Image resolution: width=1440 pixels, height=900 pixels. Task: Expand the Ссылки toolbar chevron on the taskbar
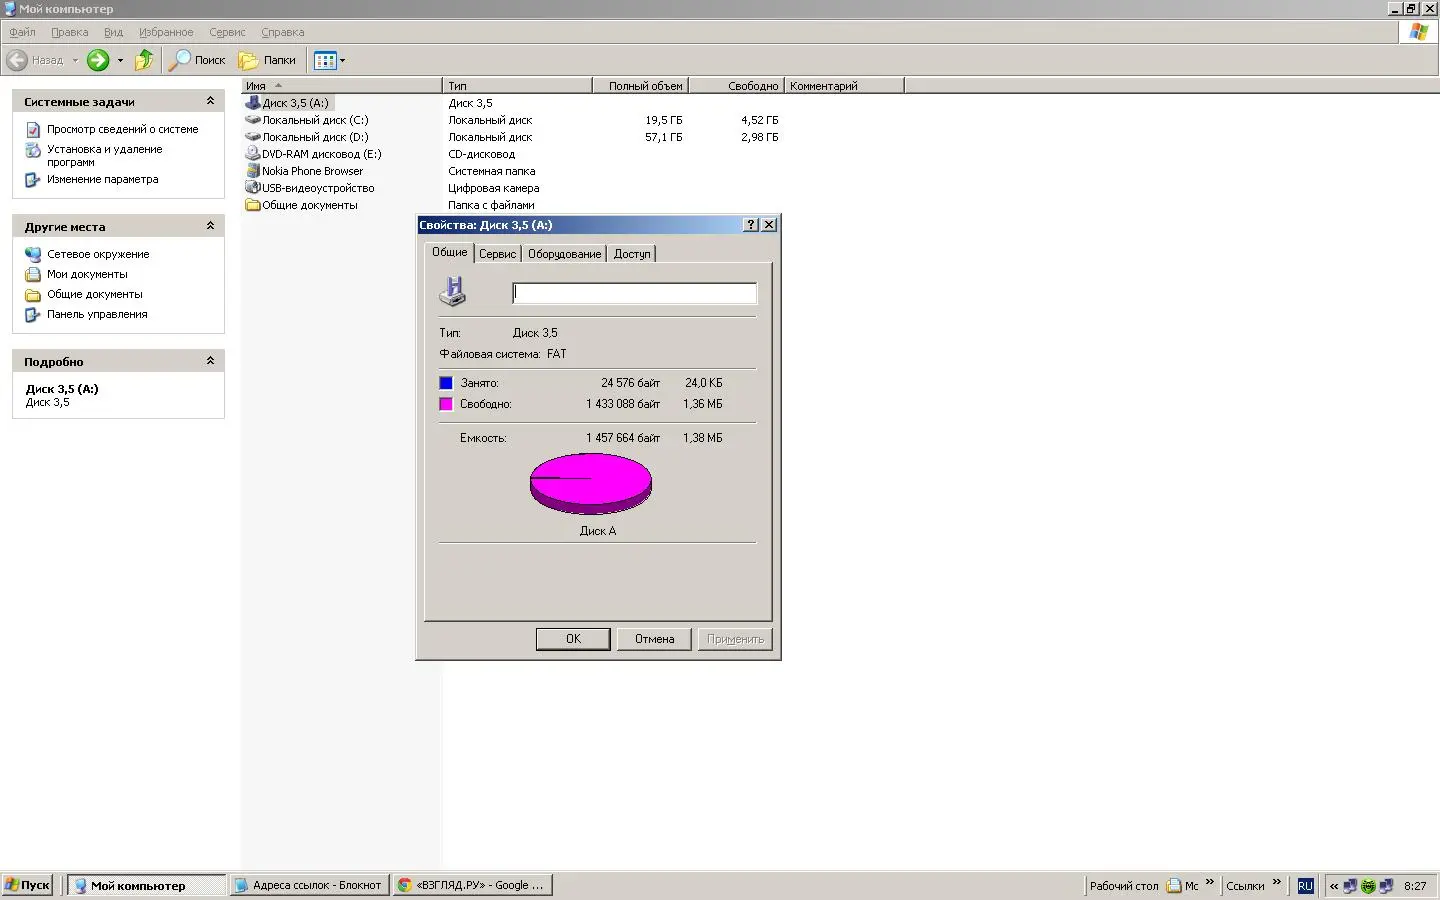[1276, 882]
